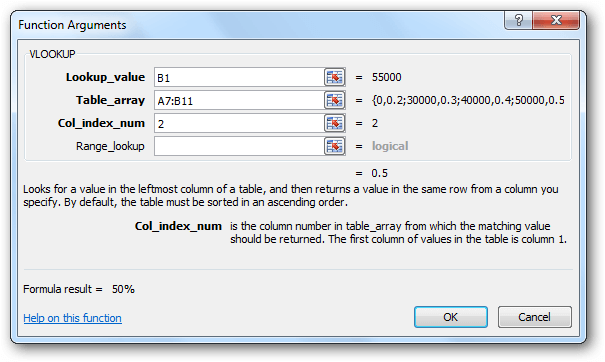Click the bold Lookup_value label
Image resolution: width=605 pixels, height=362 pixels.
(x=105, y=77)
